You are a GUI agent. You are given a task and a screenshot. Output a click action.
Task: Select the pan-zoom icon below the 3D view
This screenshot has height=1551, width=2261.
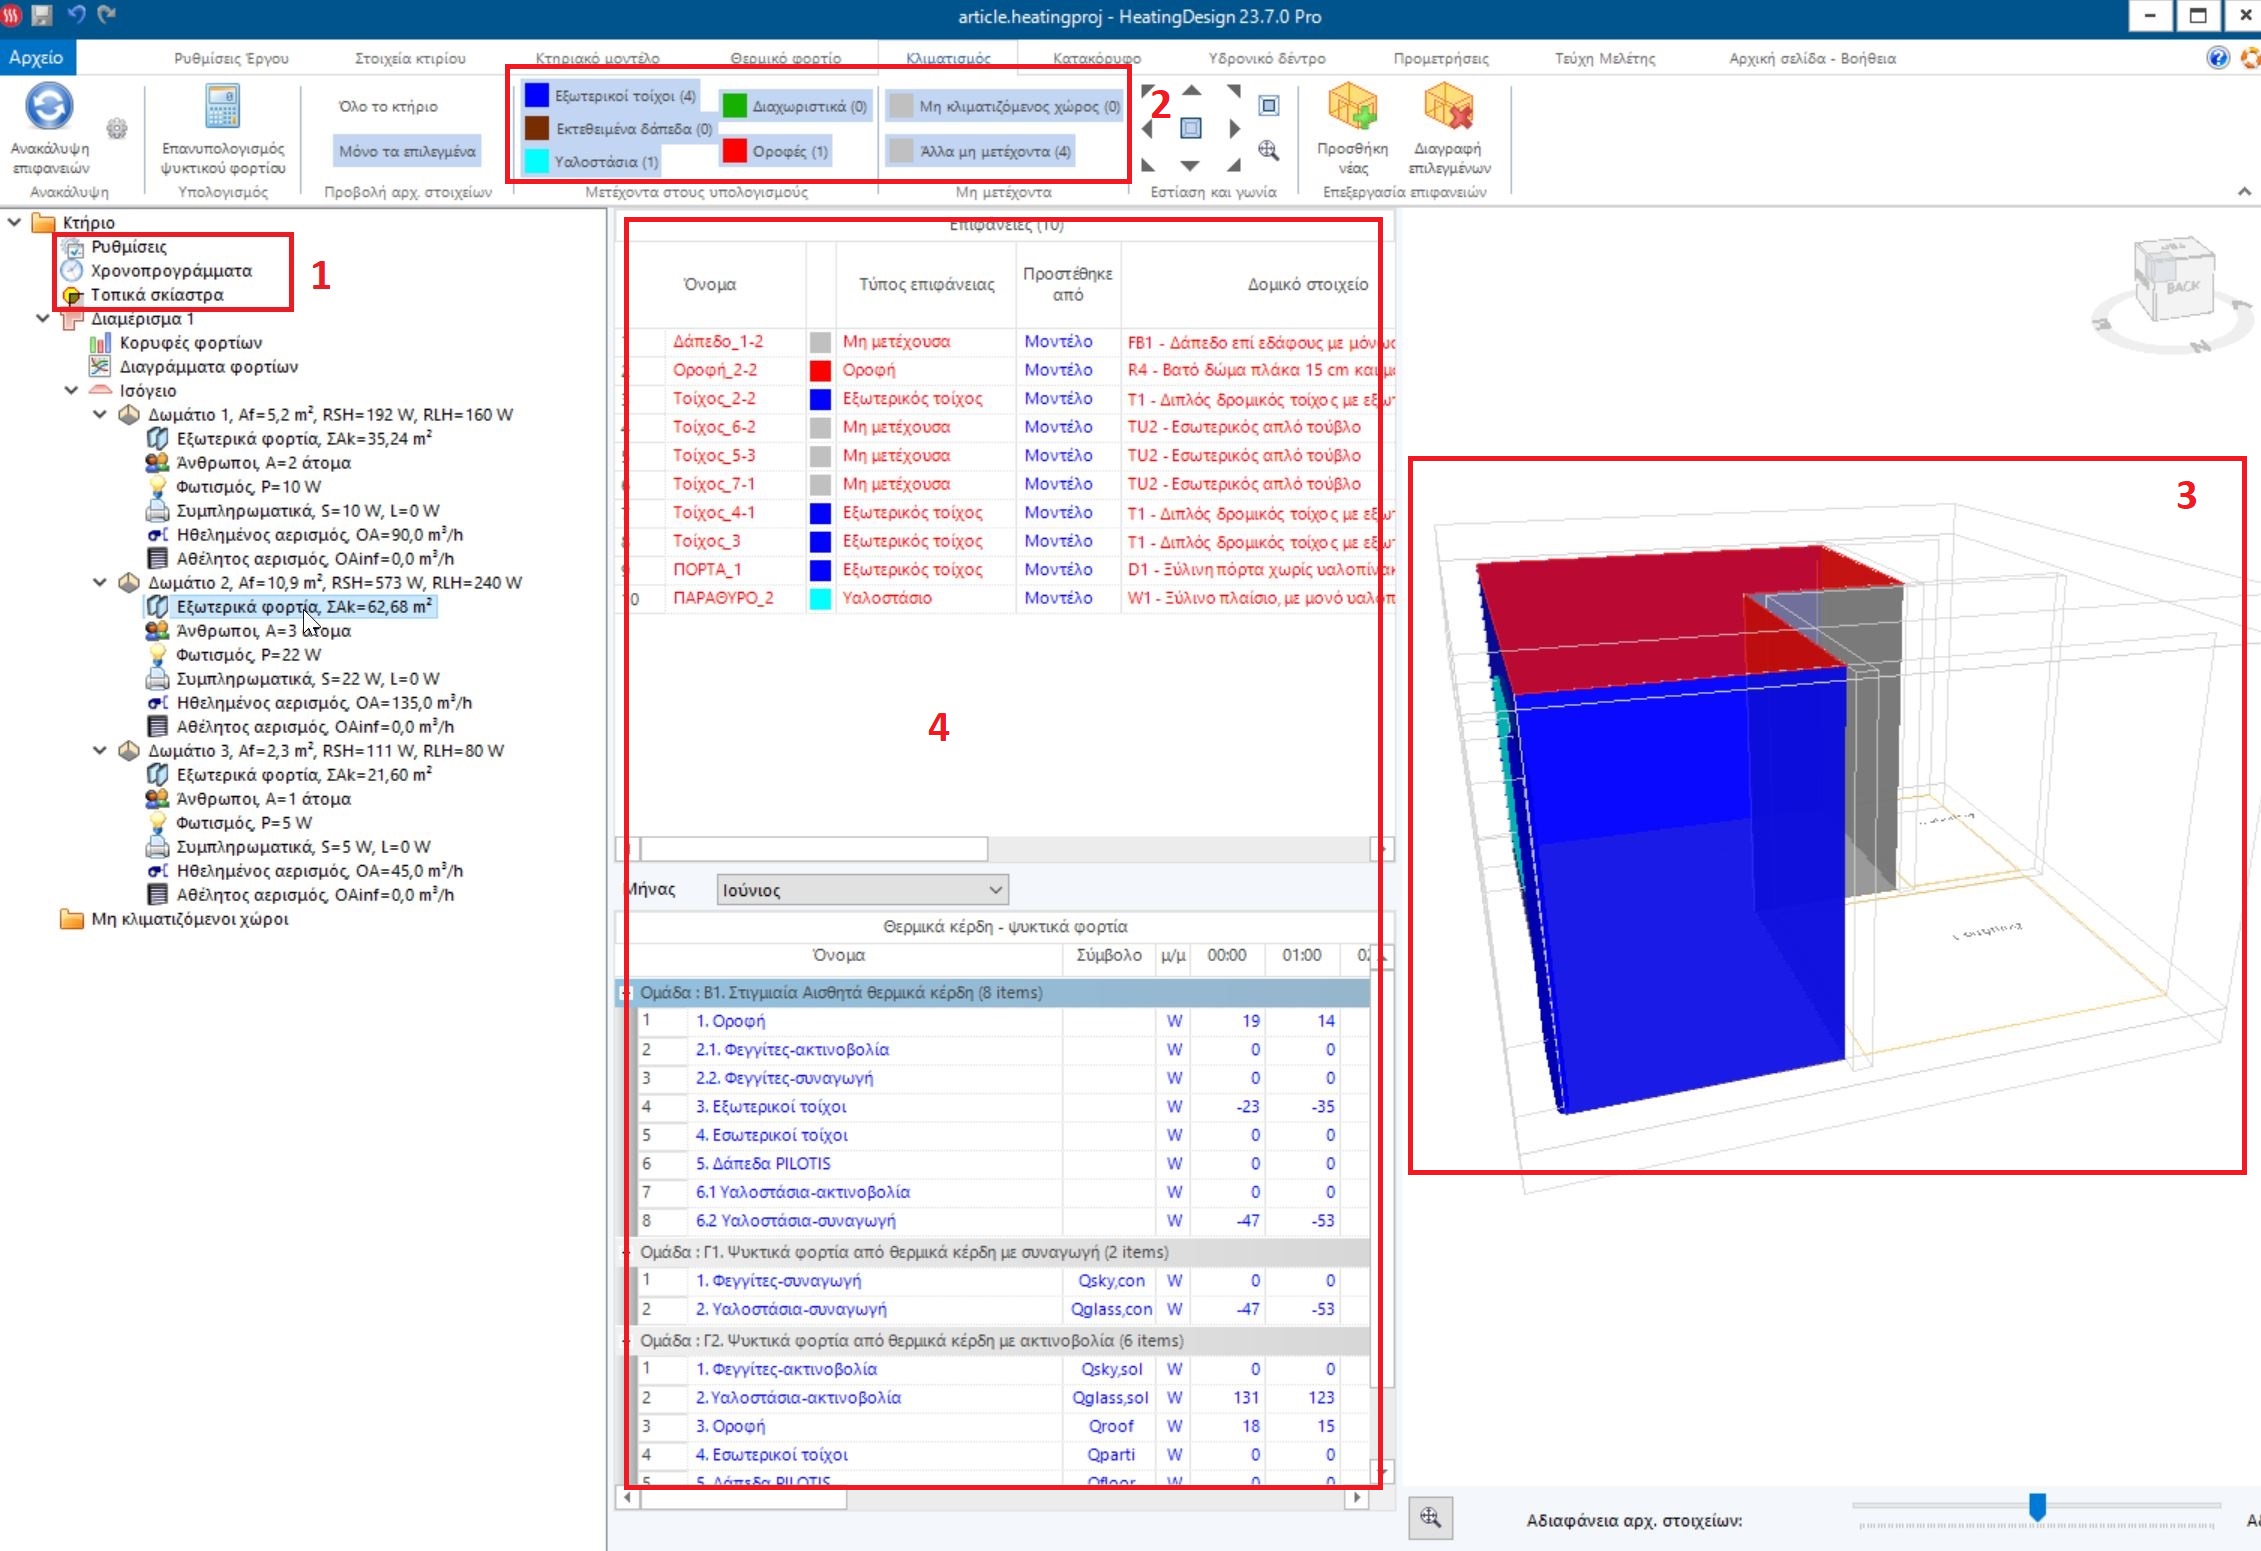click(1432, 1518)
